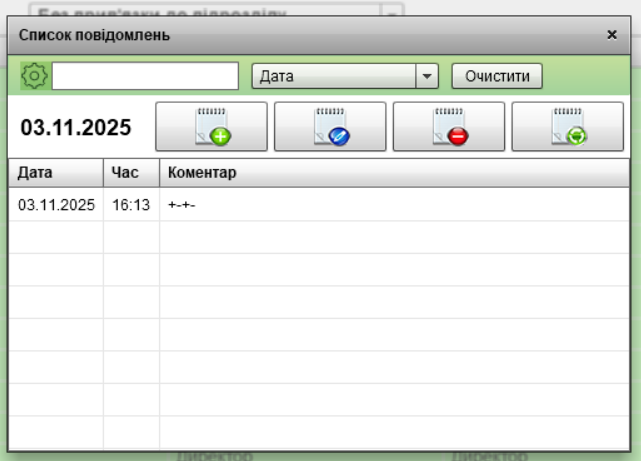Viewport: 641px width, 461px height.
Task: Click the delete message red minus icon
Action: (449, 127)
